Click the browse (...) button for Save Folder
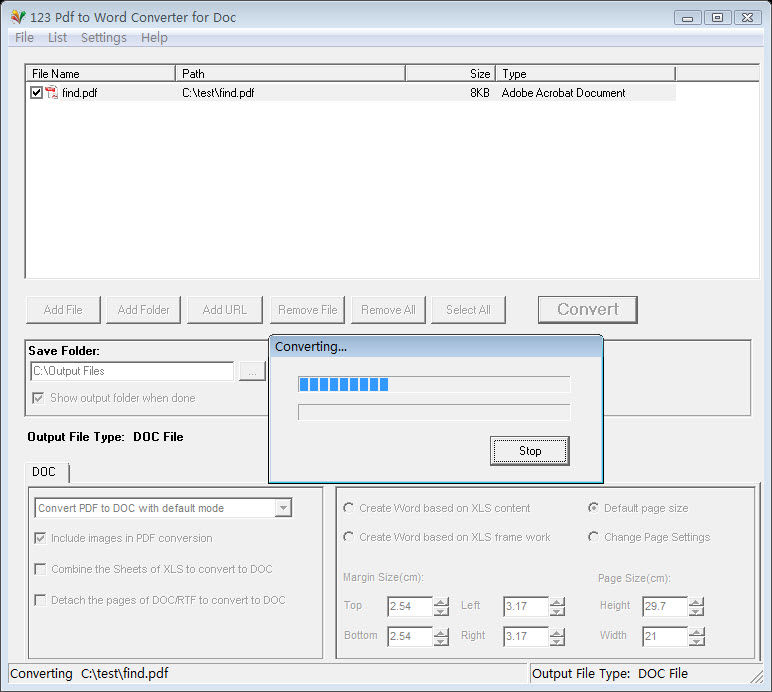The width and height of the screenshot is (772, 692). [x=252, y=371]
